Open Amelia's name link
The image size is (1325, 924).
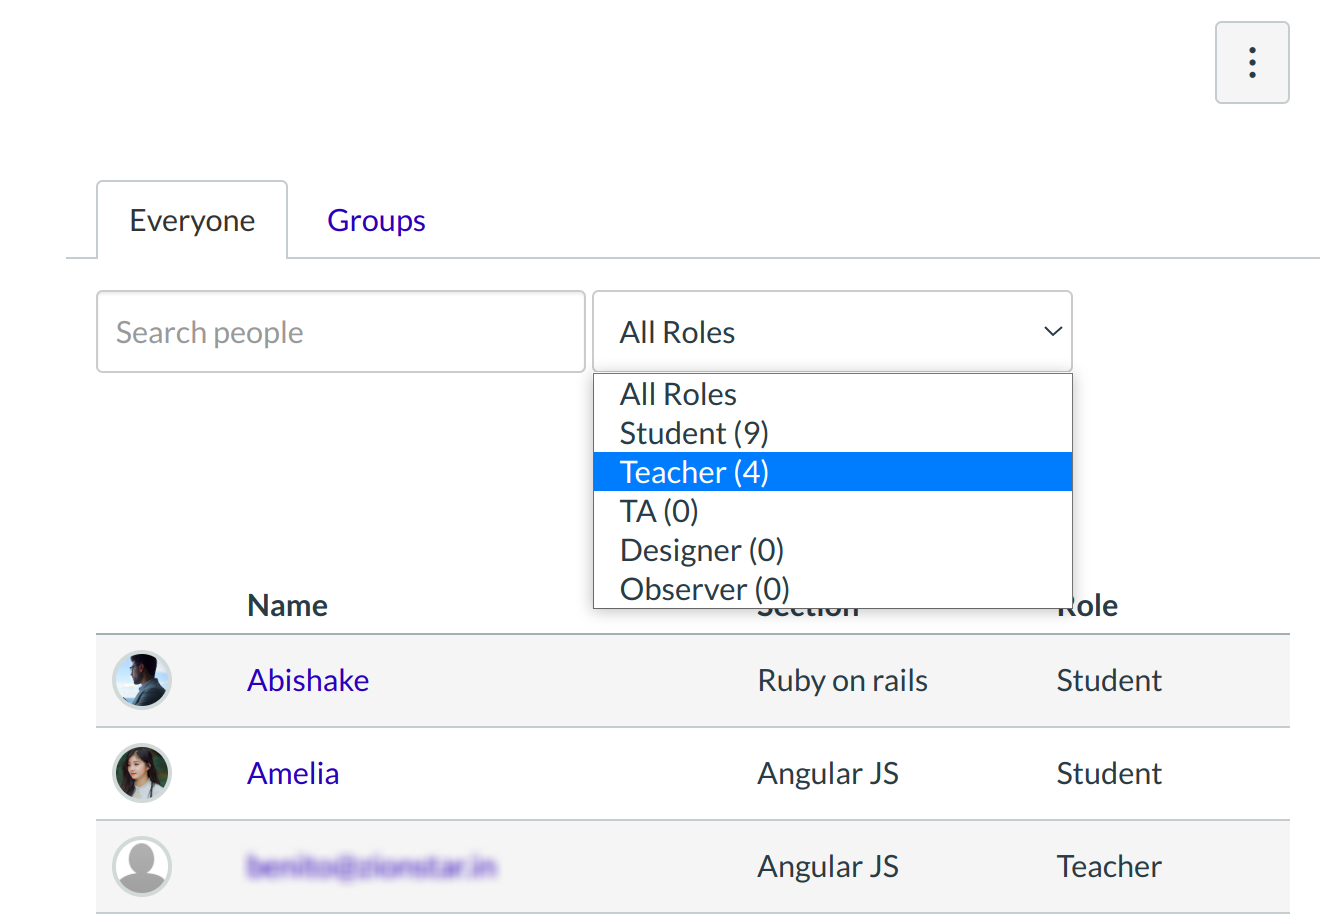(293, 773)
